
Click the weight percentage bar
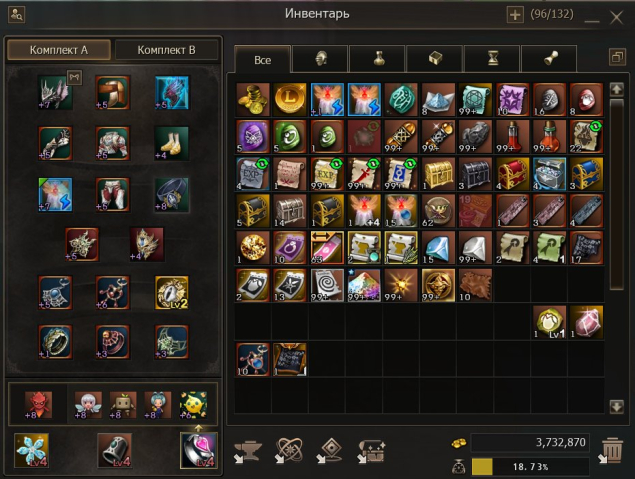point(530,466)
